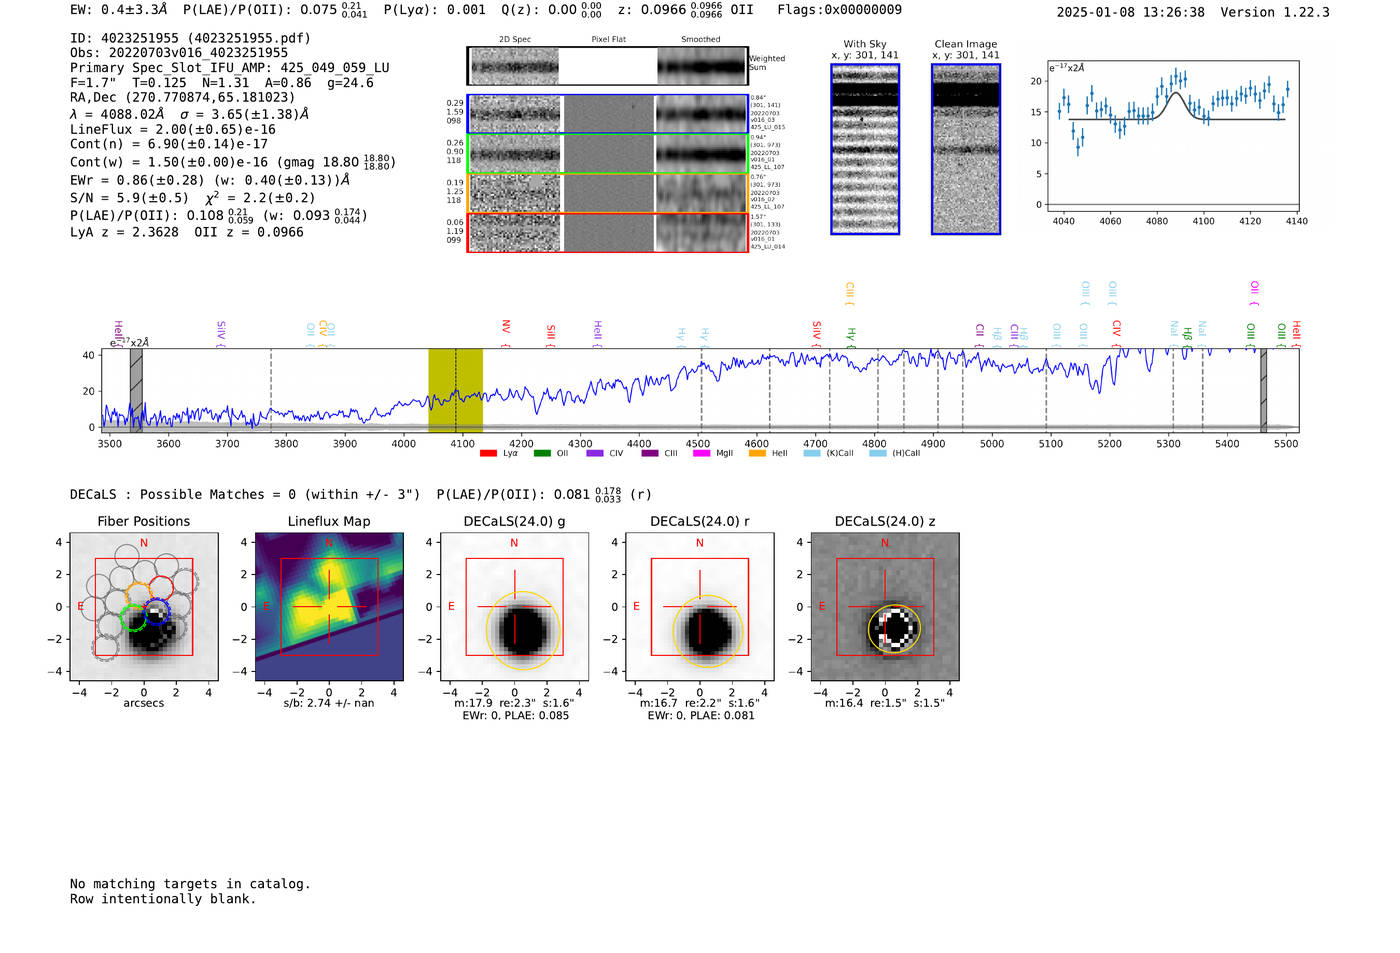Select 'No matching targets in catalog.' text
The image size is (1400, 953).
pos(190,884)
